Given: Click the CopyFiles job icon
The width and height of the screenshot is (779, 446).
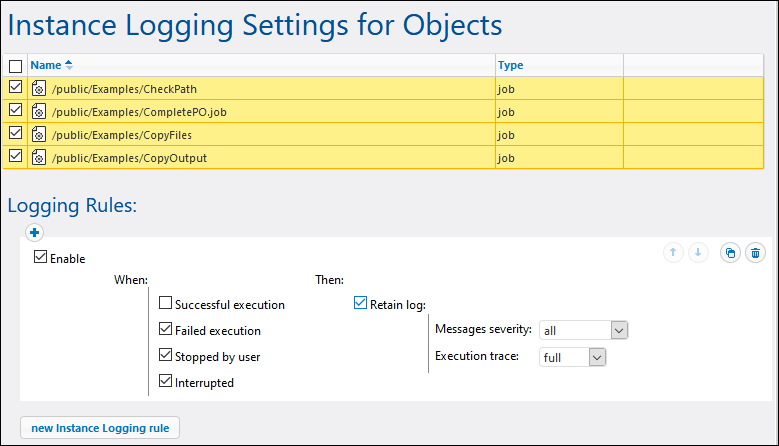Looking at the screenshot, I should coord(39,134).
